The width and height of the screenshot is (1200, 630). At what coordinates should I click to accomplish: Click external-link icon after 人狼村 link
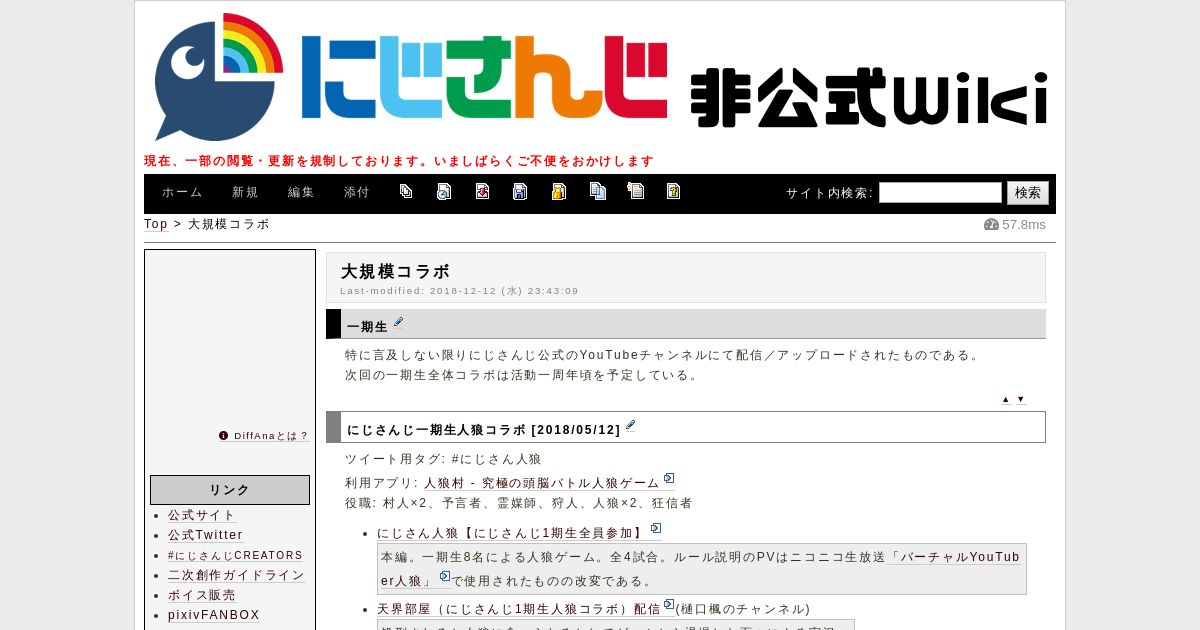pyautogui.click(x=669, y=478)
